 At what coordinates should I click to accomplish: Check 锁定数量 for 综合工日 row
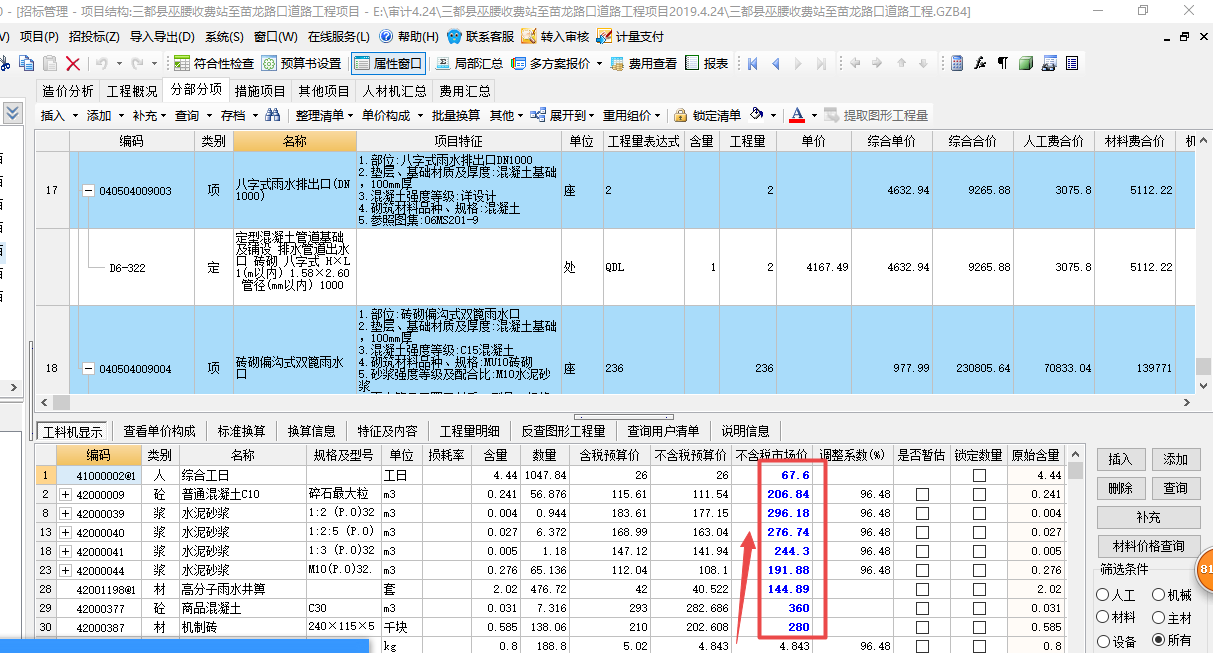tap(979, 476)
